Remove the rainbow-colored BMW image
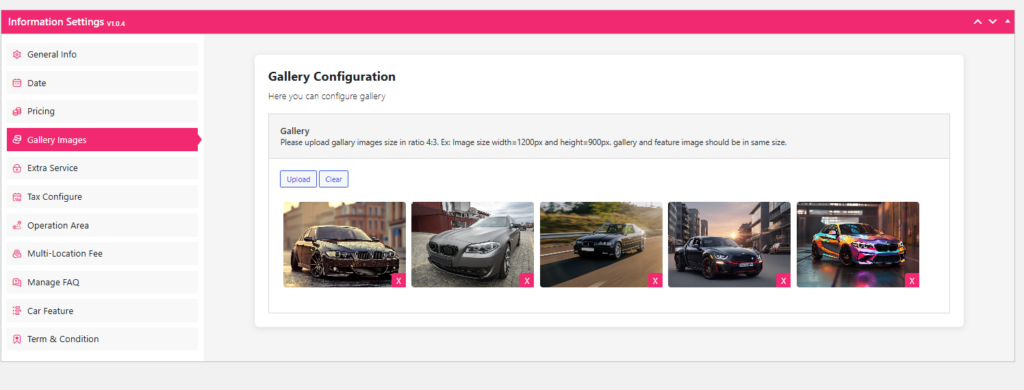Viewport: 1024px width, 390px height. click(x=912, y=280)
